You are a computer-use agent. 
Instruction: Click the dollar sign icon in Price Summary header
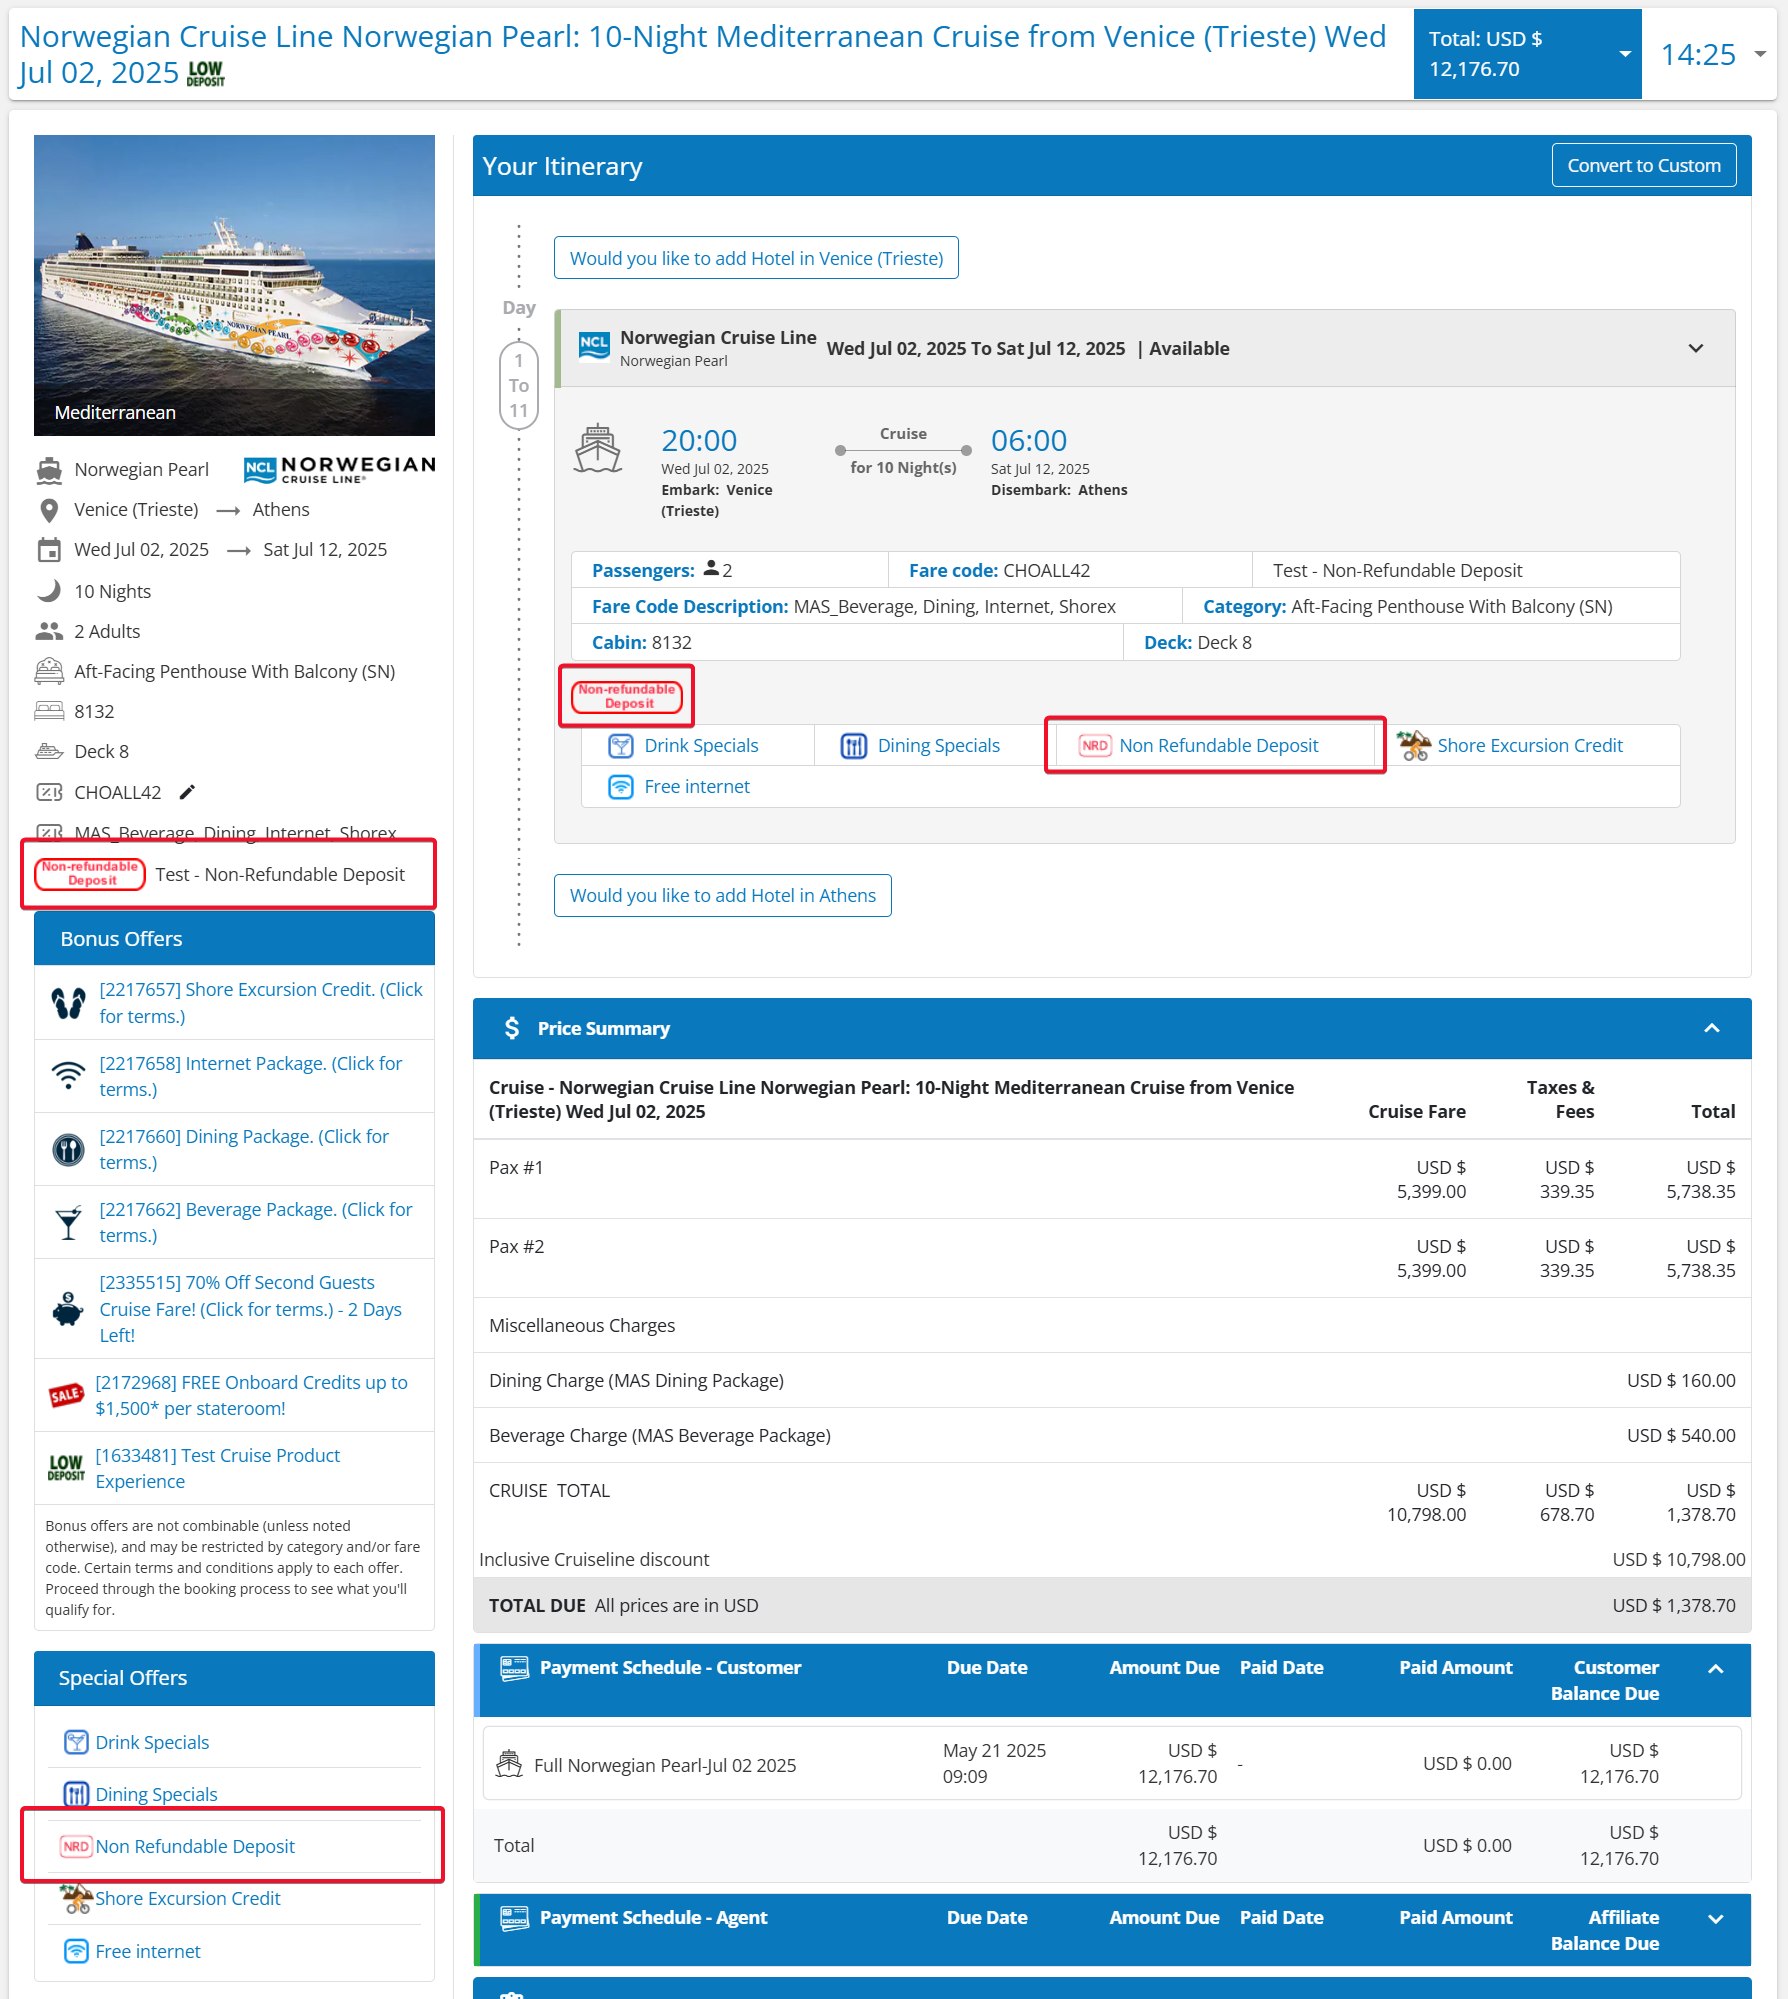pyautogui.click(x=512, y=1028)
